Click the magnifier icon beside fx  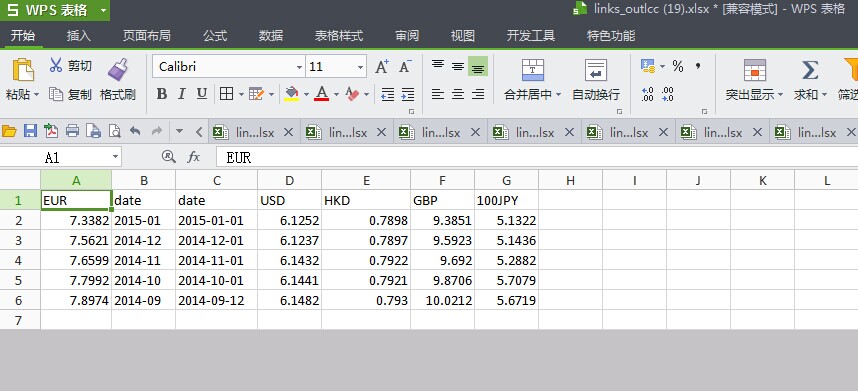click(x=169, y=157)
